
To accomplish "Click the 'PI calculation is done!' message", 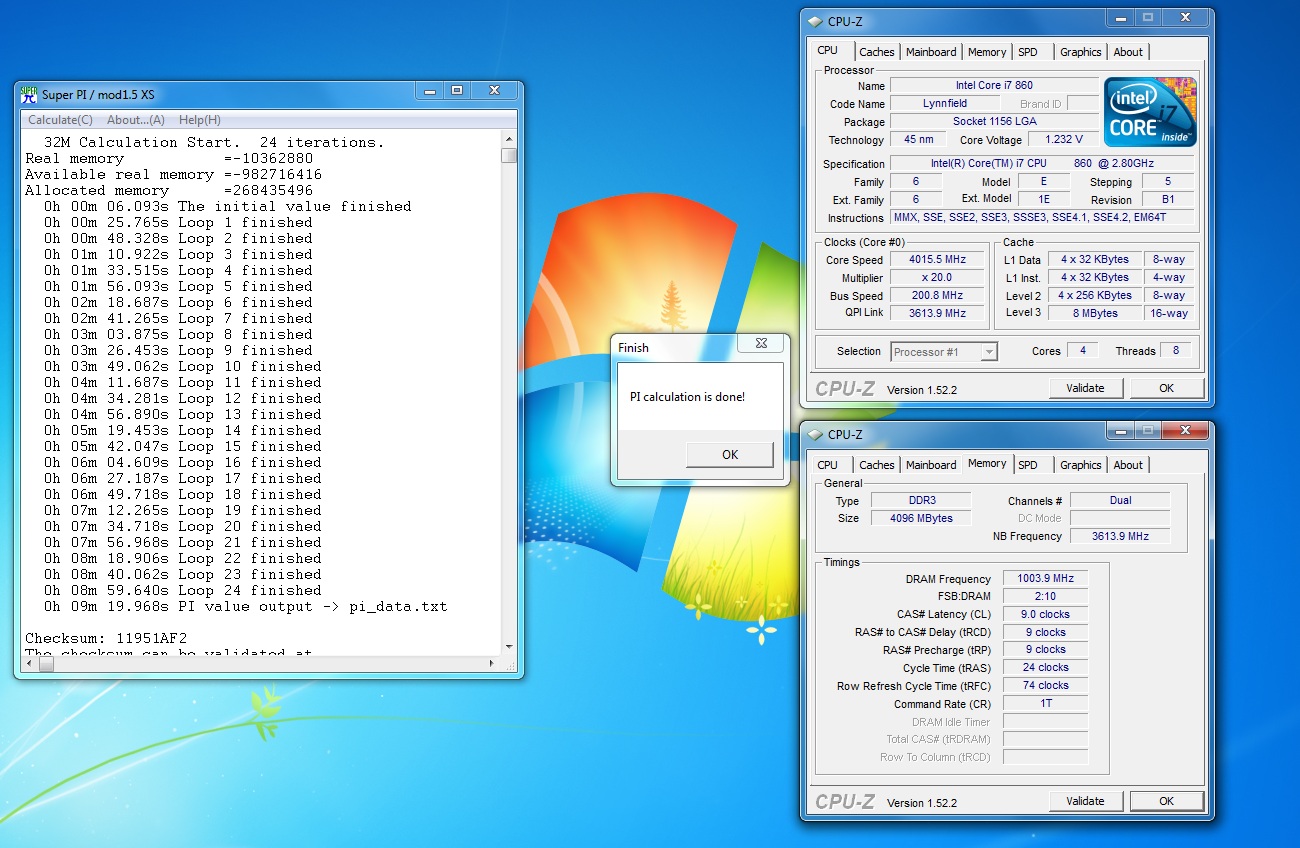I will click(687, 397).
